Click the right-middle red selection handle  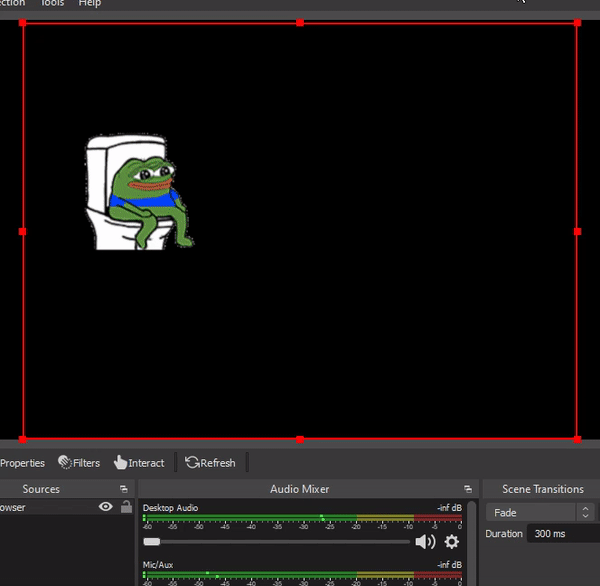coord(577,232)
